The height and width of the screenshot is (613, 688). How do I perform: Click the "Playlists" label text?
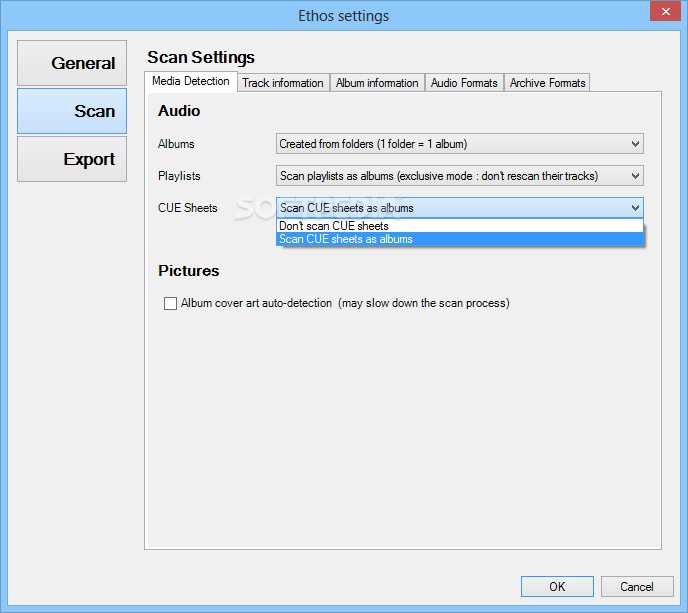(179, 176)
